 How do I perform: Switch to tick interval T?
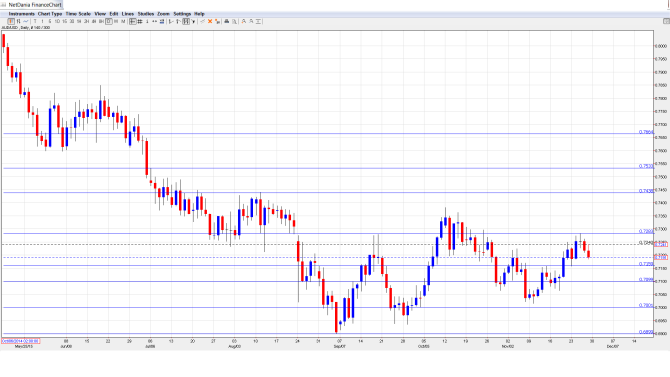click(35, 21)
